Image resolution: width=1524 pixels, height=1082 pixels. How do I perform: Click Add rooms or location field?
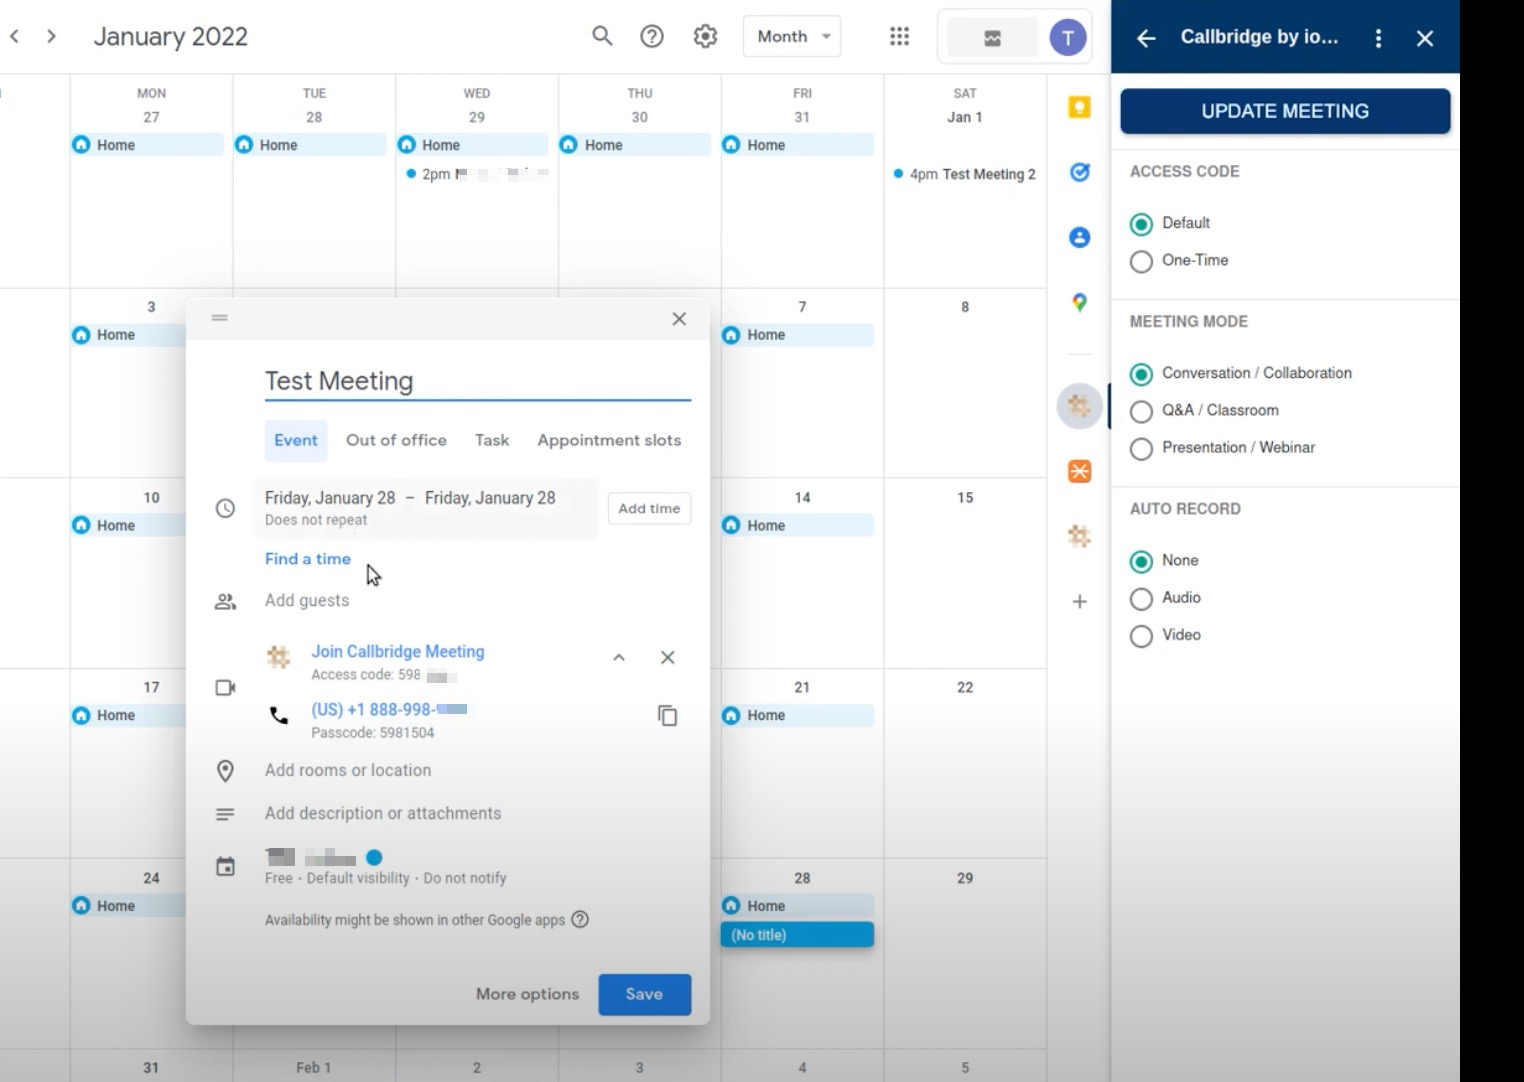pyautogui.click(x=348, y=771)
